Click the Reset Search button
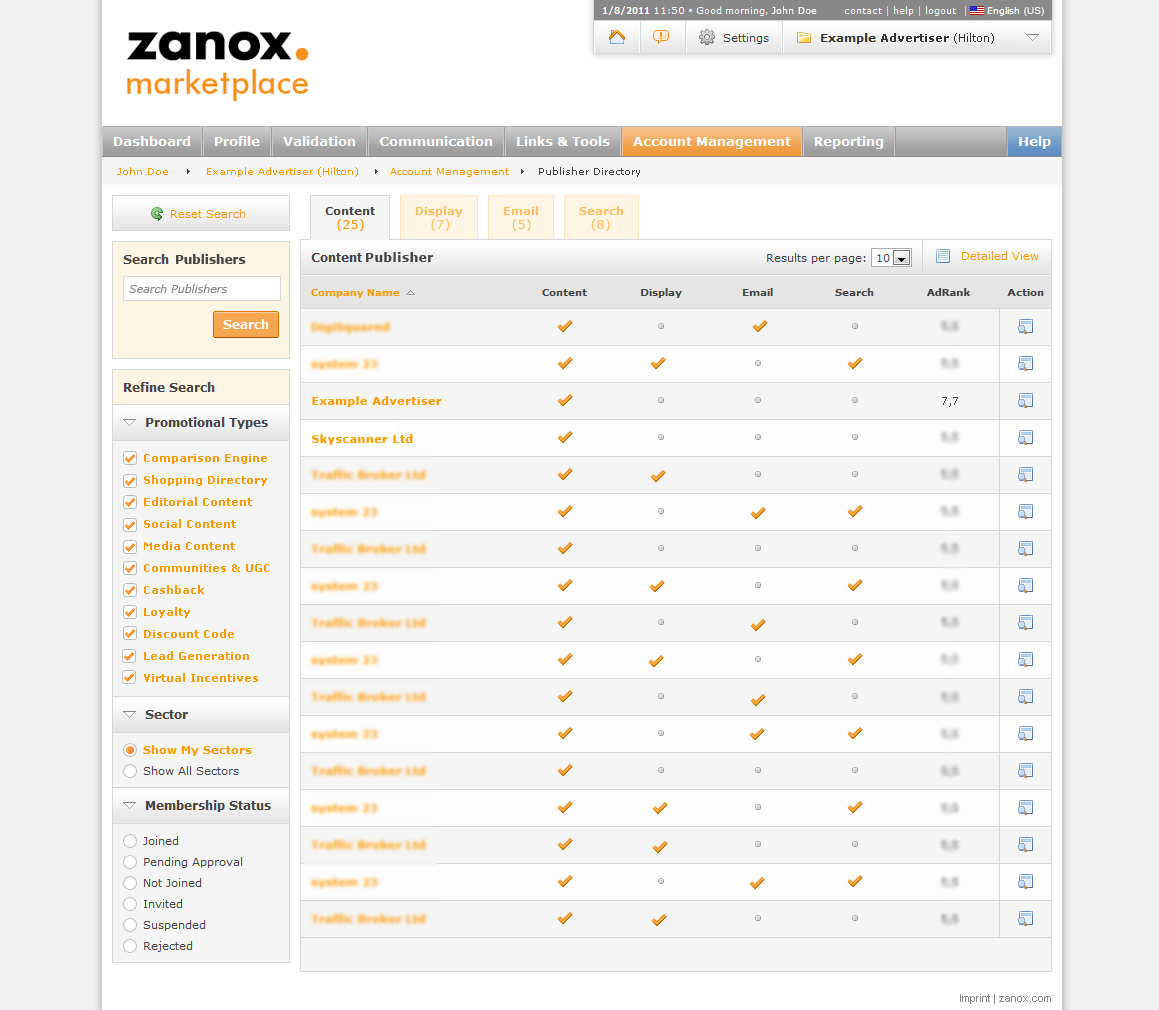Image resolution: width=1159 pixels, height=1010 pixels. (200, 214)
